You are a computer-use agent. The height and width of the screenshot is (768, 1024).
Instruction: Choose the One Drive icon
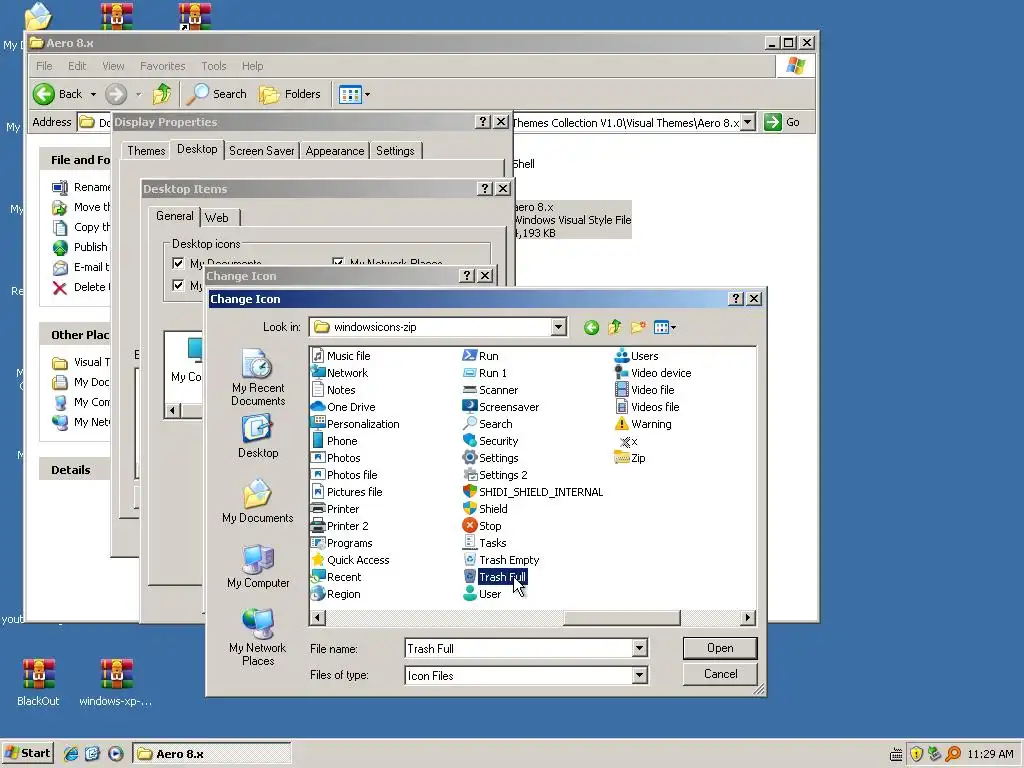tap(344, 407)
